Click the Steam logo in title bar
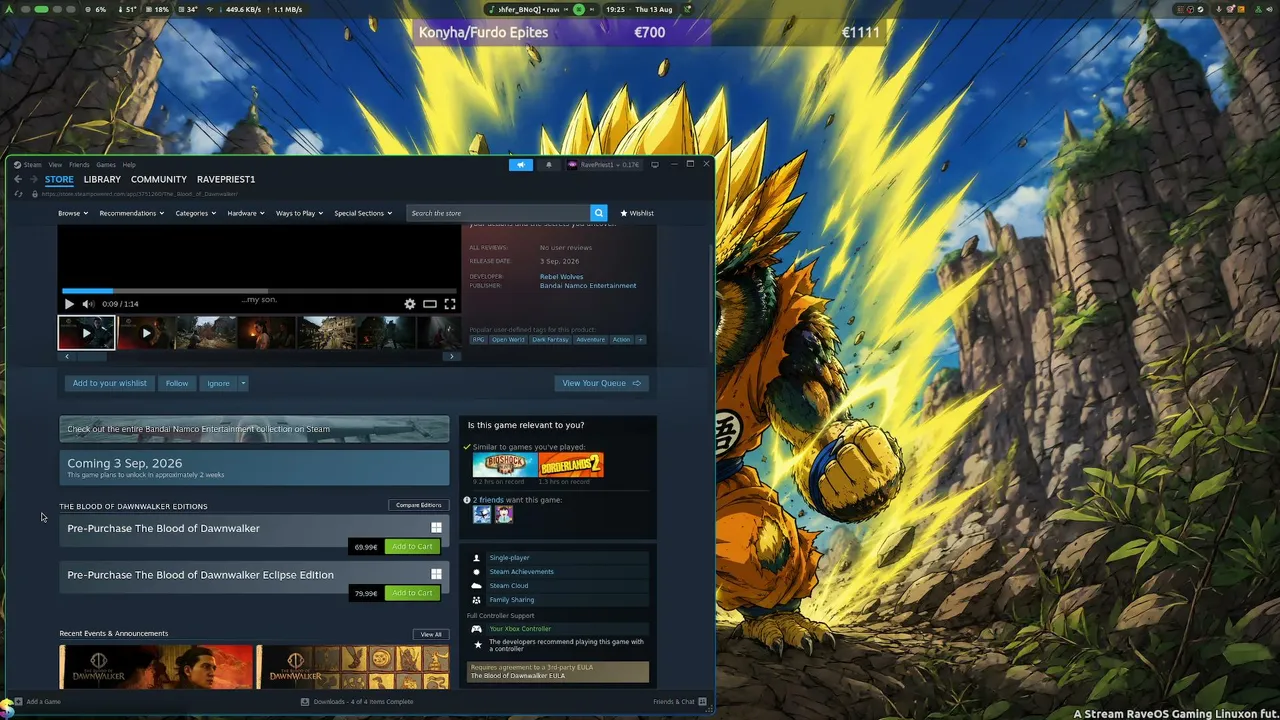The image size is (1280, 720). 17,165
